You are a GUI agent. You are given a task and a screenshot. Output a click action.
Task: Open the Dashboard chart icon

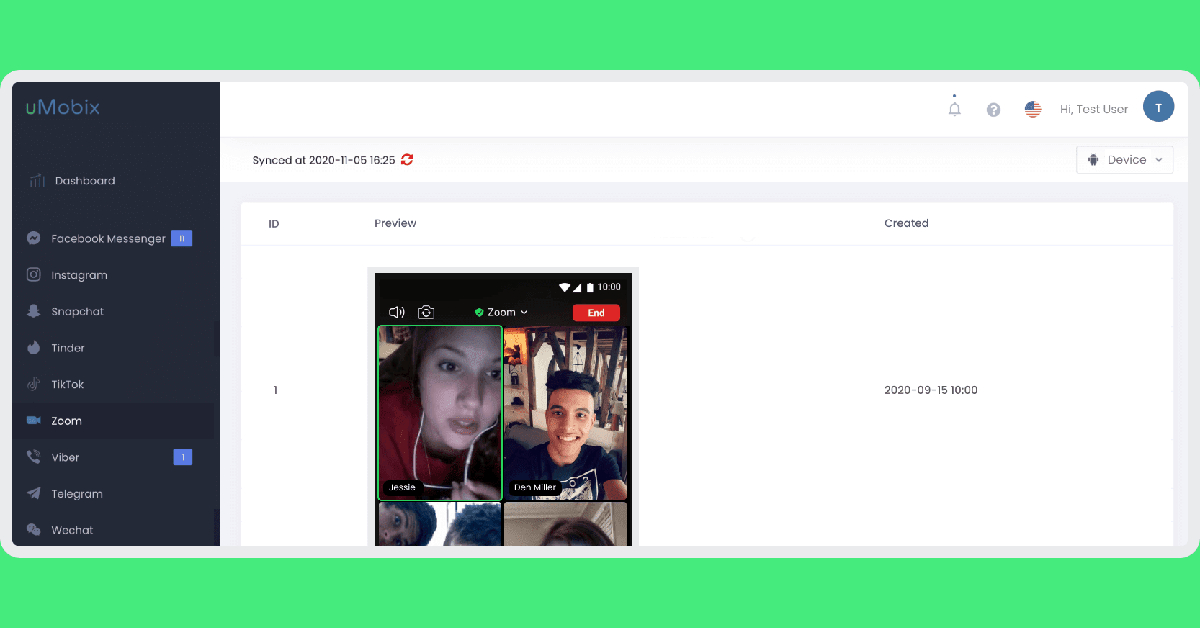point(36,181)
